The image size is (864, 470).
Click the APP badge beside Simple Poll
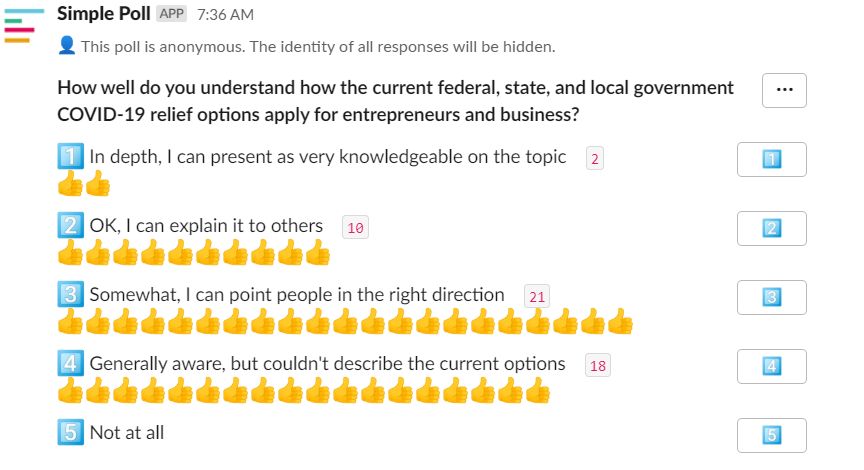point(171,14)
